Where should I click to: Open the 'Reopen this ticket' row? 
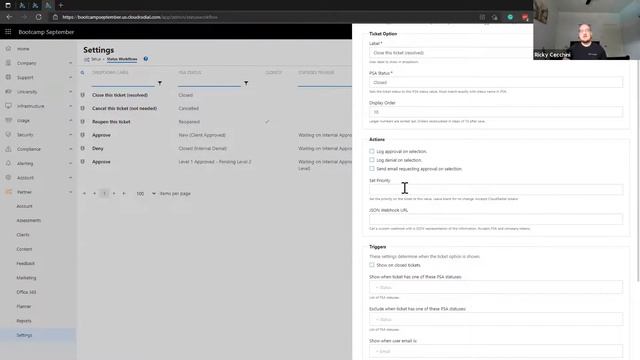[111, 122]
